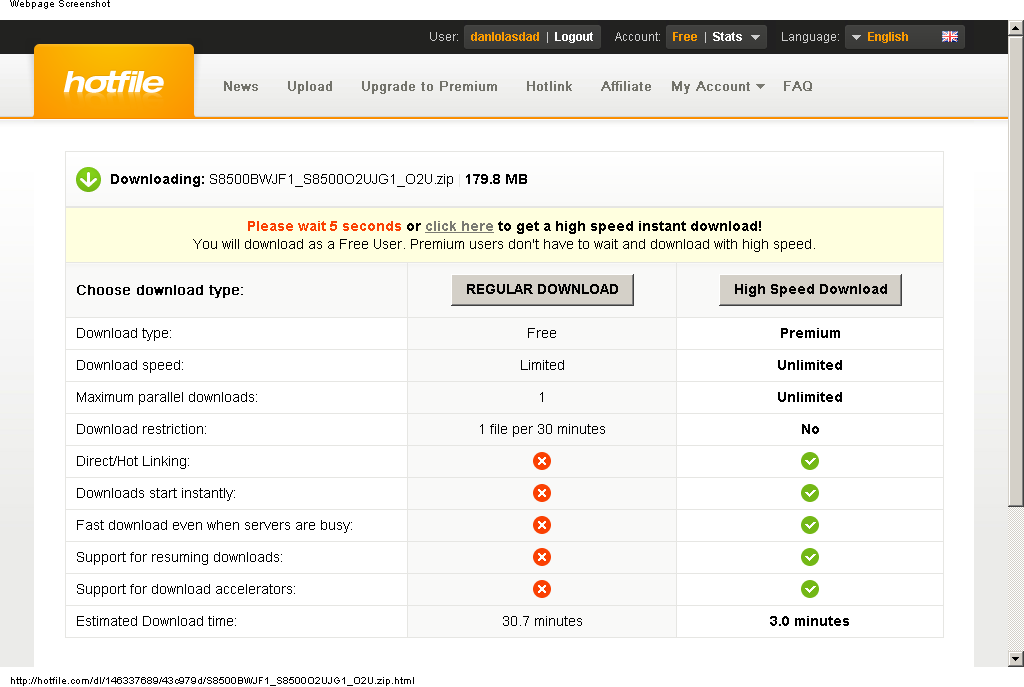The image size is (1024, 687).
Task: Click the hotfile logo
Action: pos(114,82)
